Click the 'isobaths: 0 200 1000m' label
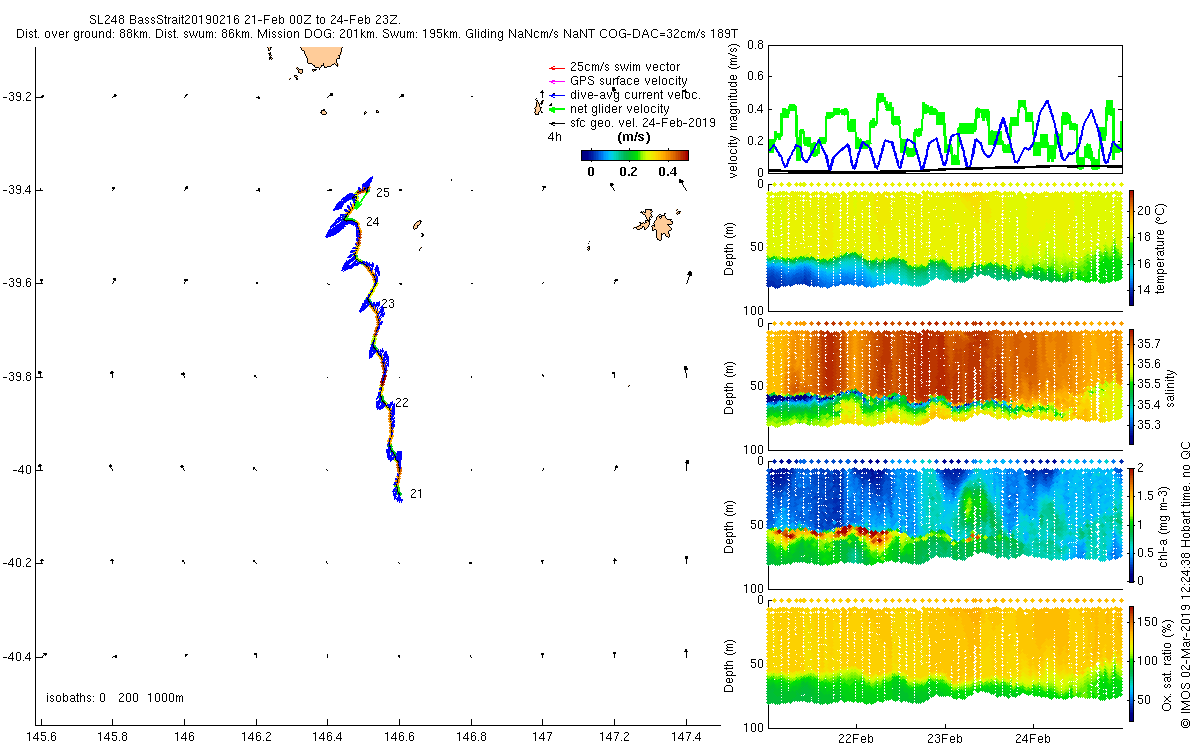1200x750 pixels. [x=115, y=698]
